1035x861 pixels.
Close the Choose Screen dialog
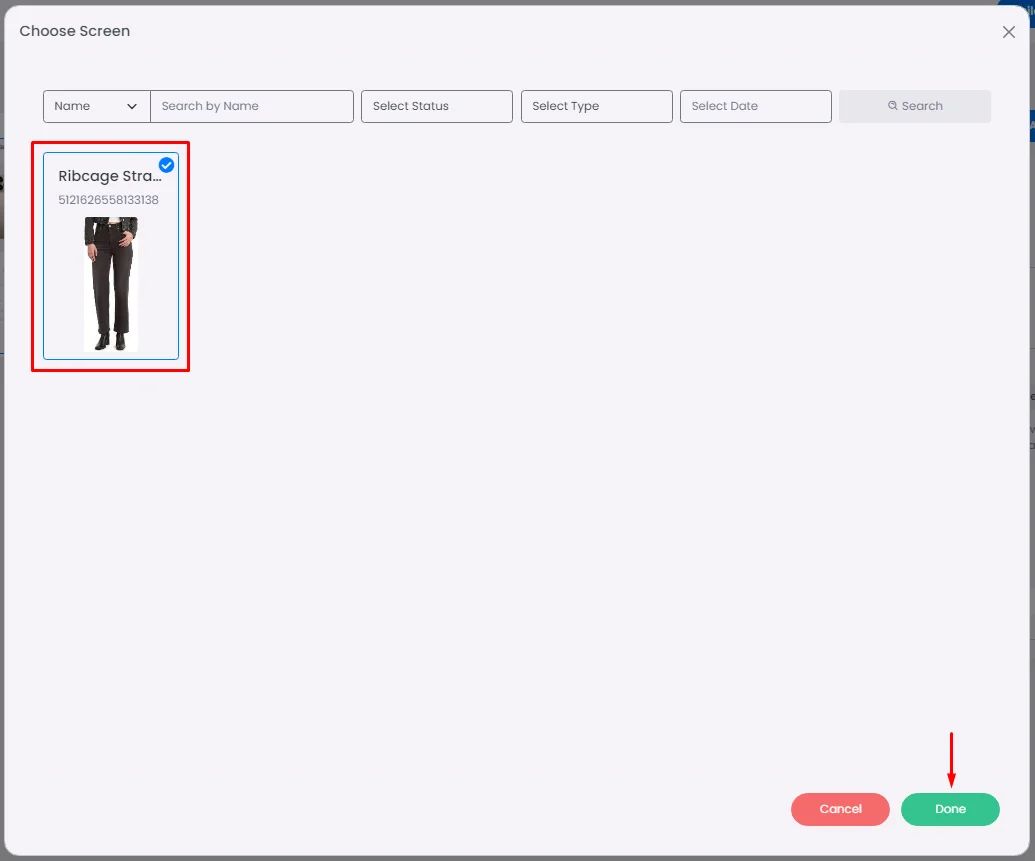pyautogui.click(x=1008, y=32)
